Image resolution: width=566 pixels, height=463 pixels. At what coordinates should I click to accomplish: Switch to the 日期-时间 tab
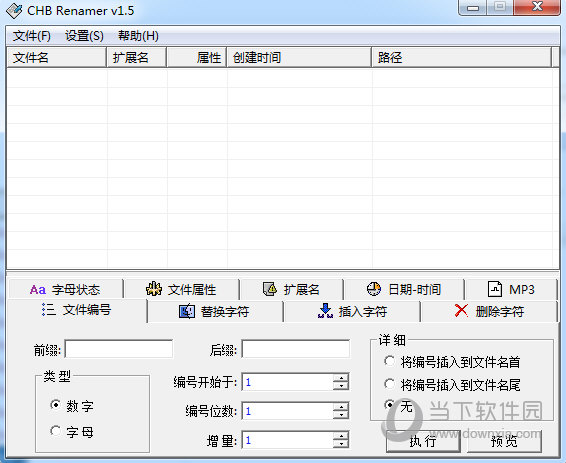(404, 289)
